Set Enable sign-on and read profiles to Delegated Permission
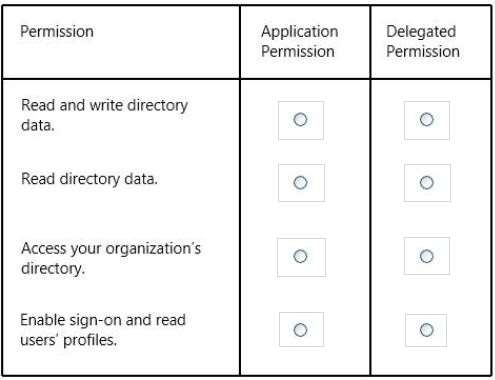This screenshot has width=495, height=380. (x=427, y=330)
